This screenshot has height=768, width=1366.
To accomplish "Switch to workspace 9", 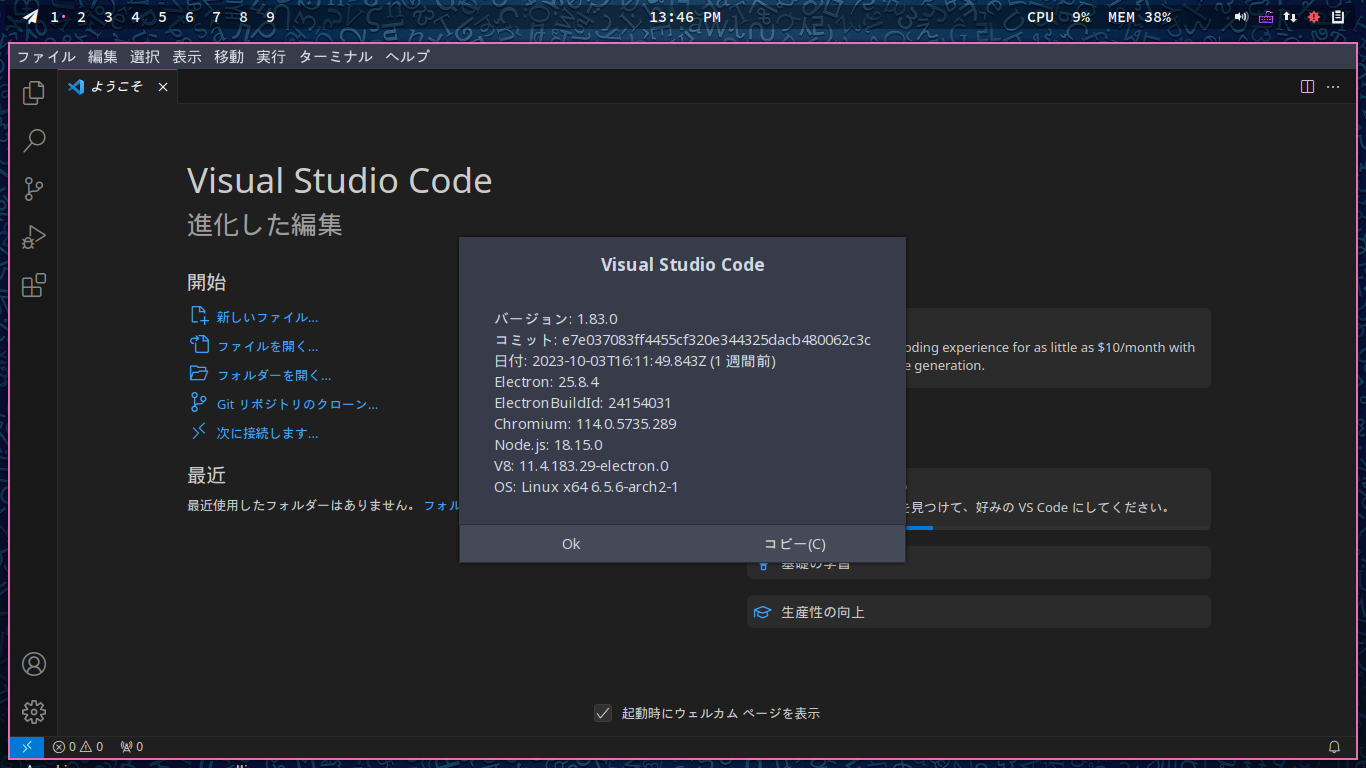I will 271,17.
